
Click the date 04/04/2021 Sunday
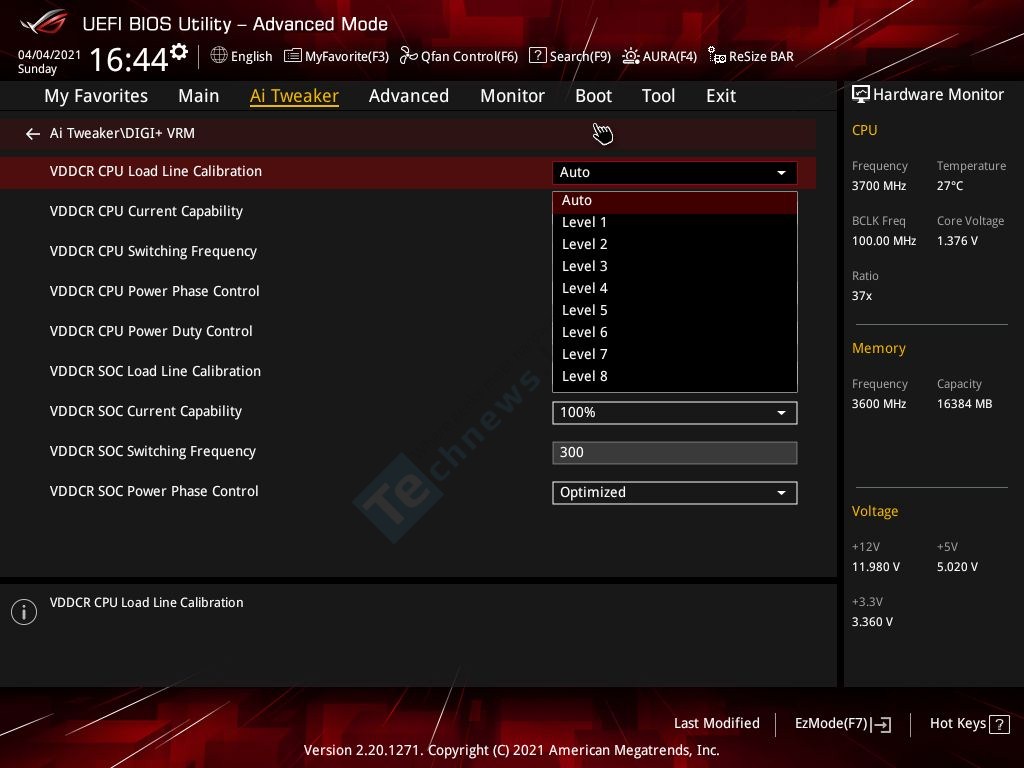tap(49, 62)
